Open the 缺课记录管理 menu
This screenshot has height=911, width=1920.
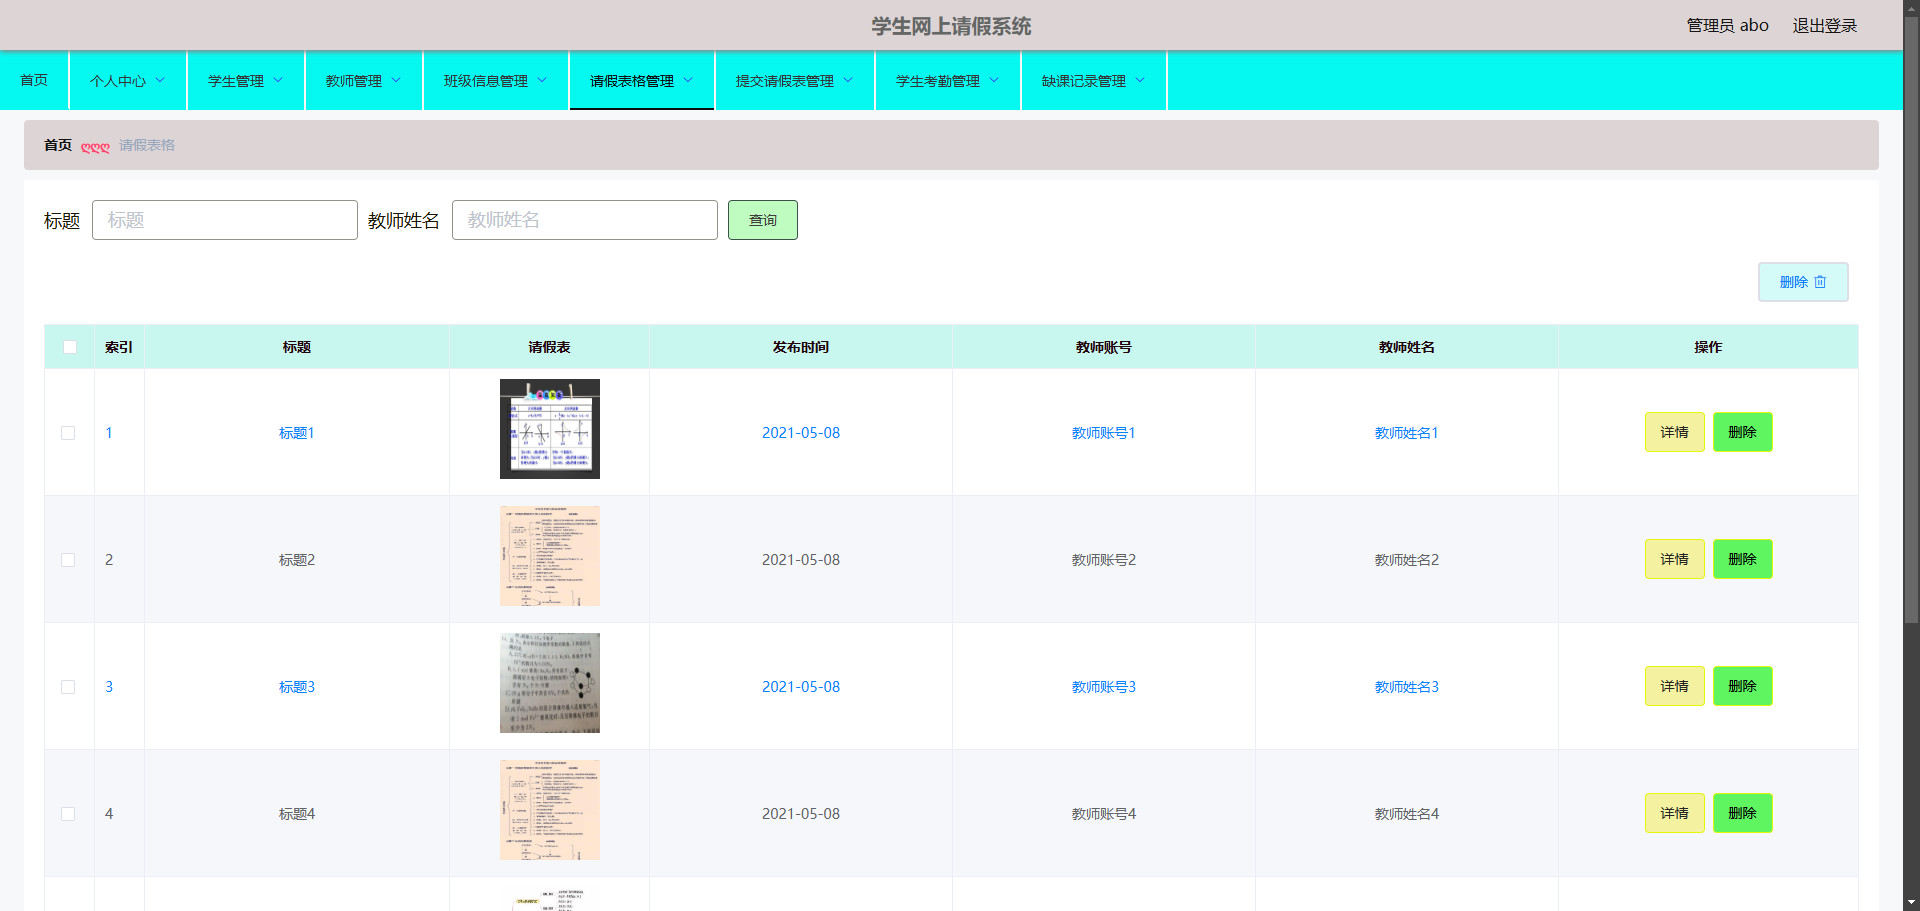coord(1094,81)
